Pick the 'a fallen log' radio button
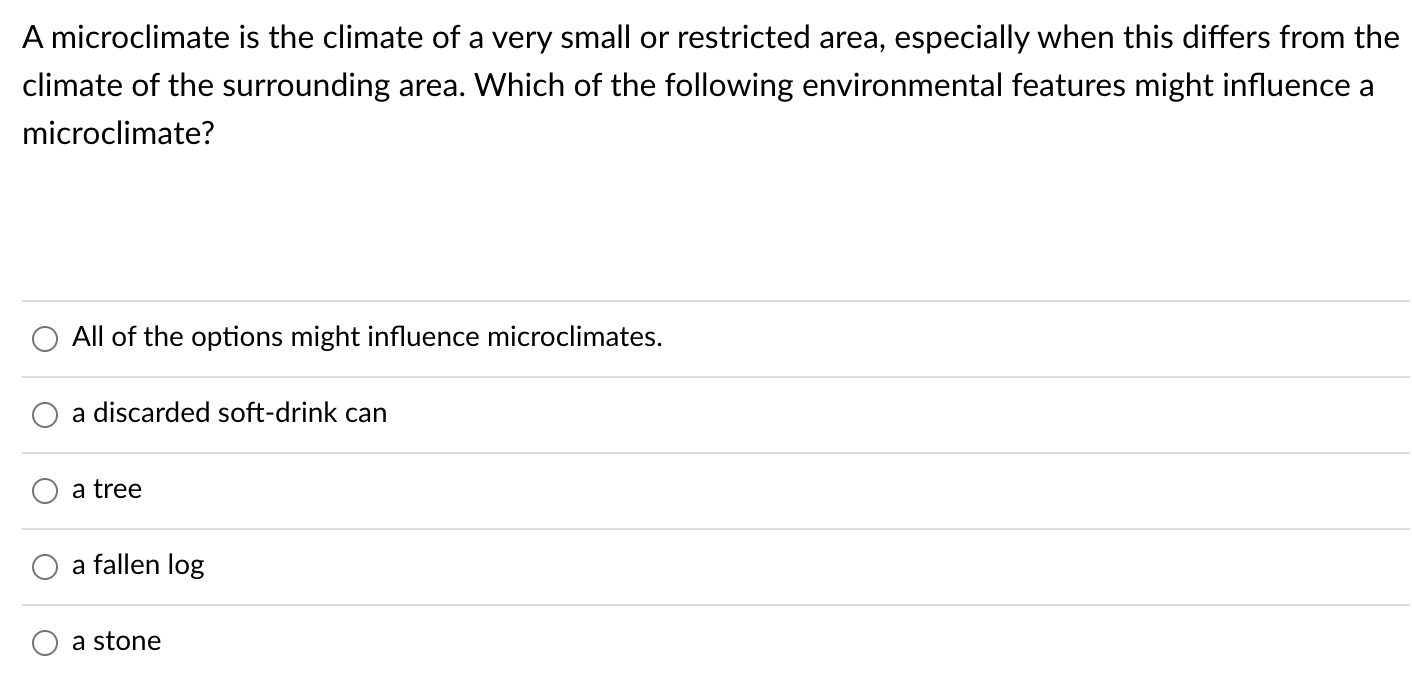This screenshot has height=682, width=1412. coord(45,568)
